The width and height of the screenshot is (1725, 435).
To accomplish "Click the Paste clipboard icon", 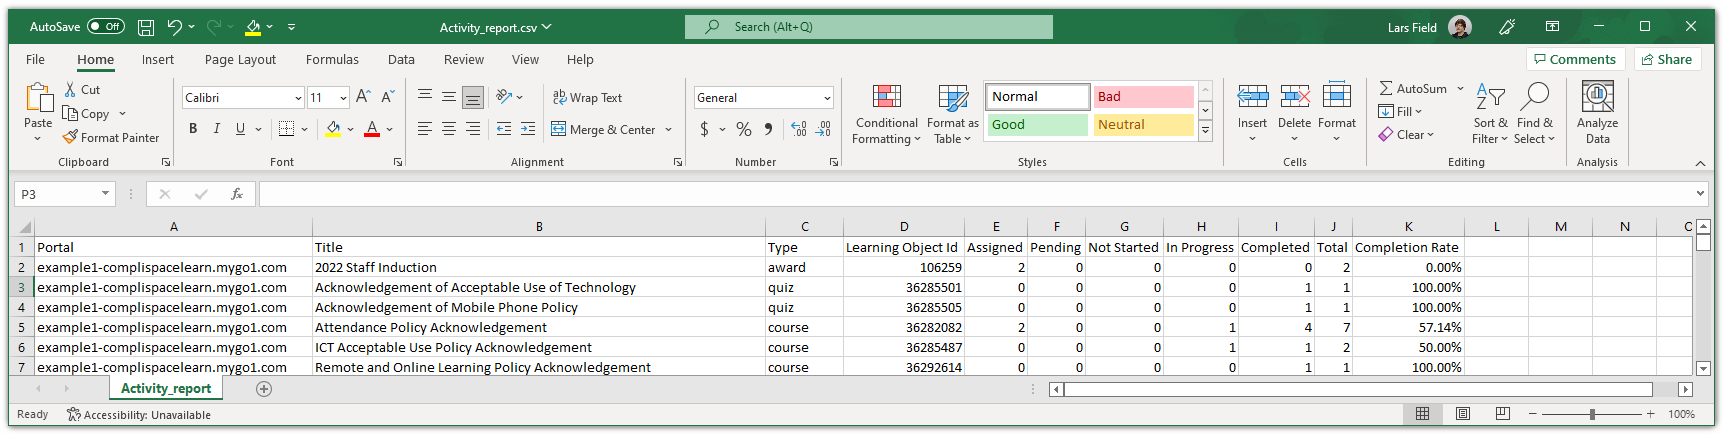I will click(x=38, y=98).
